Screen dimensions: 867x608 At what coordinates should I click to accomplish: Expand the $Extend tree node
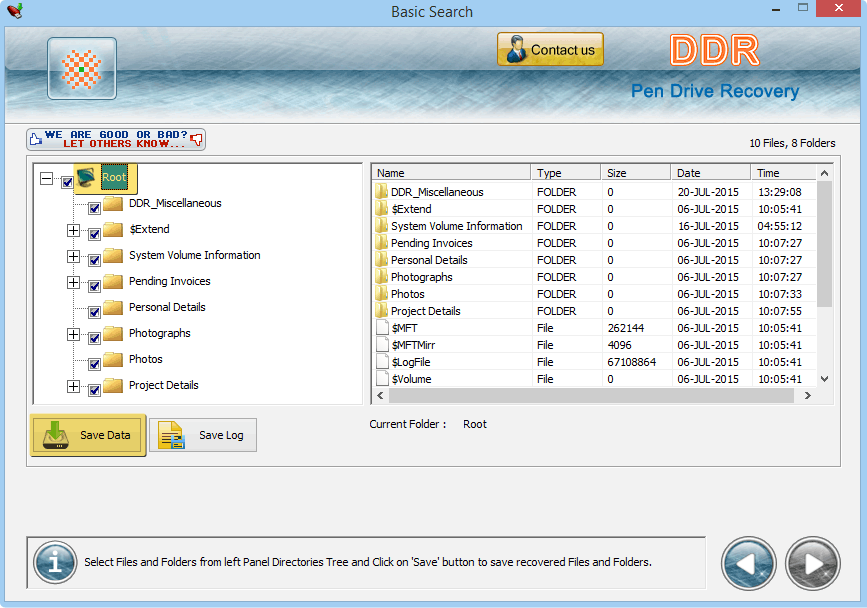(73, 230)
